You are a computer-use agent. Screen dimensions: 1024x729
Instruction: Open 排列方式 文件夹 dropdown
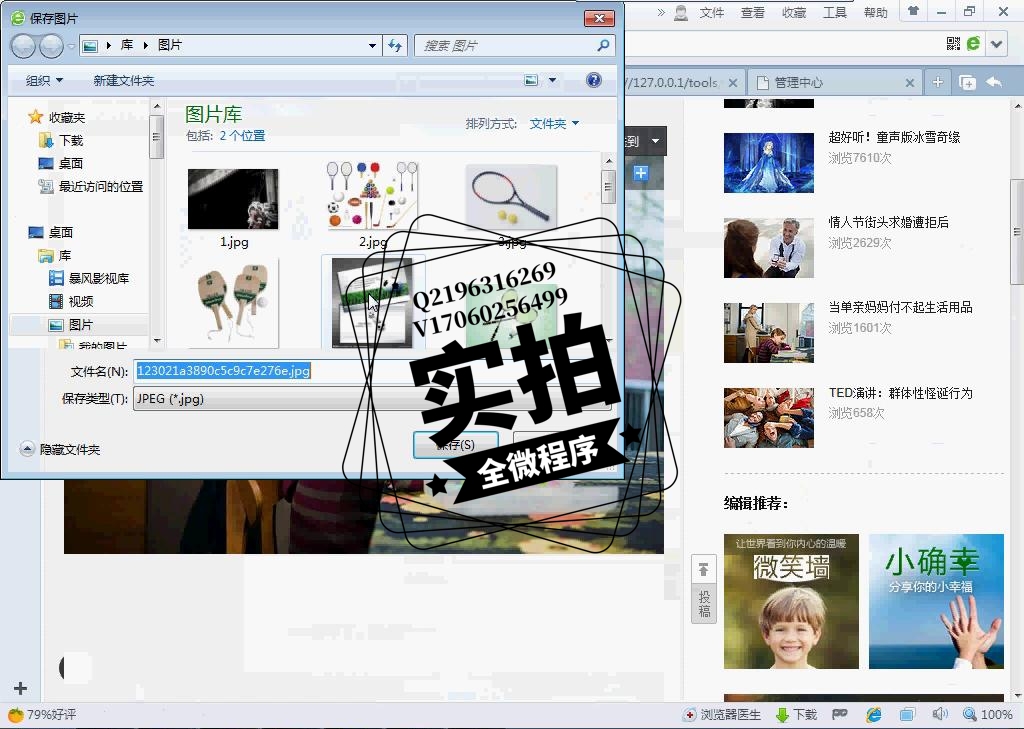(x=554, y=123)
